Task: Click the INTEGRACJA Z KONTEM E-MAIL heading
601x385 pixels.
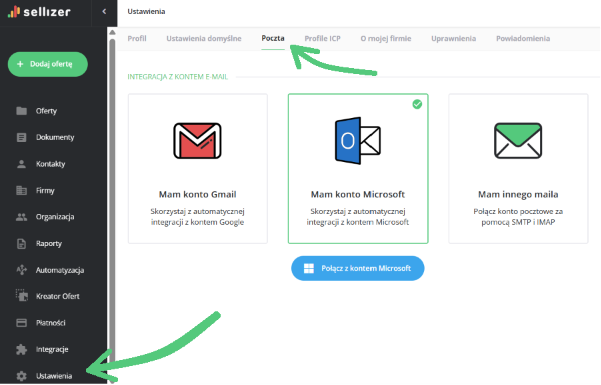Action: coord(178,77)
